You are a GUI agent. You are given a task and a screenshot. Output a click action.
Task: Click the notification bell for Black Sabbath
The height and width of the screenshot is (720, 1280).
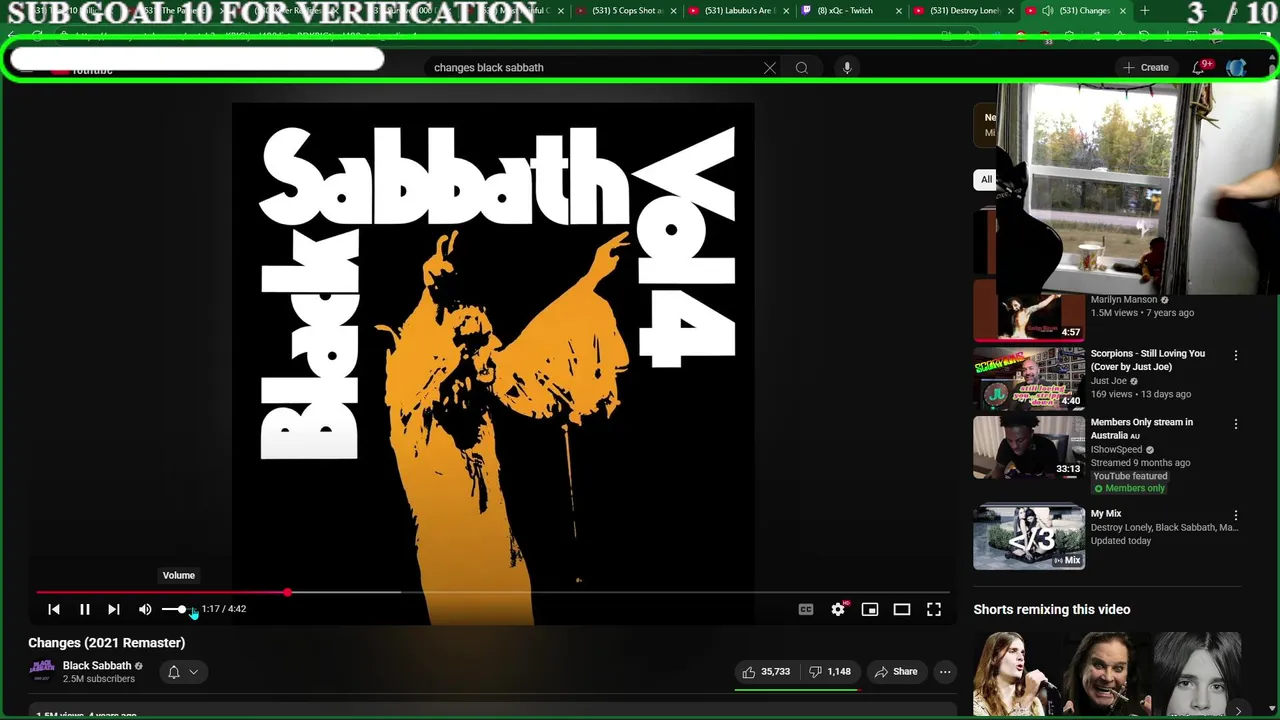[173, 672]
